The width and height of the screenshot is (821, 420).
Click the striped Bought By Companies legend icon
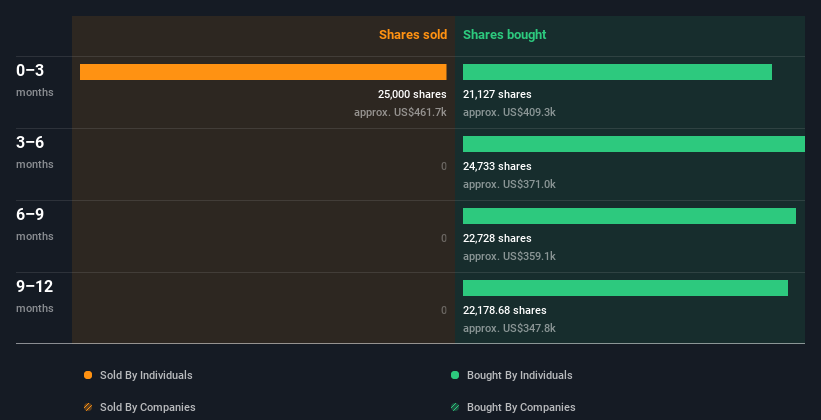tap(455, 407)
